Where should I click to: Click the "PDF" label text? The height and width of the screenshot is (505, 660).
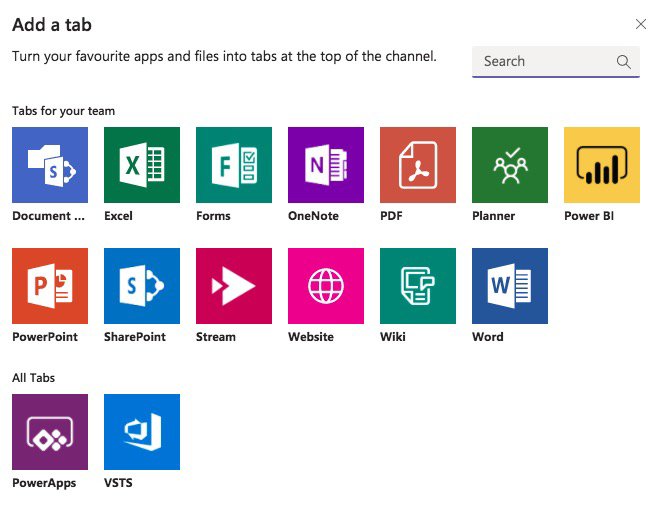pos(391,216)
